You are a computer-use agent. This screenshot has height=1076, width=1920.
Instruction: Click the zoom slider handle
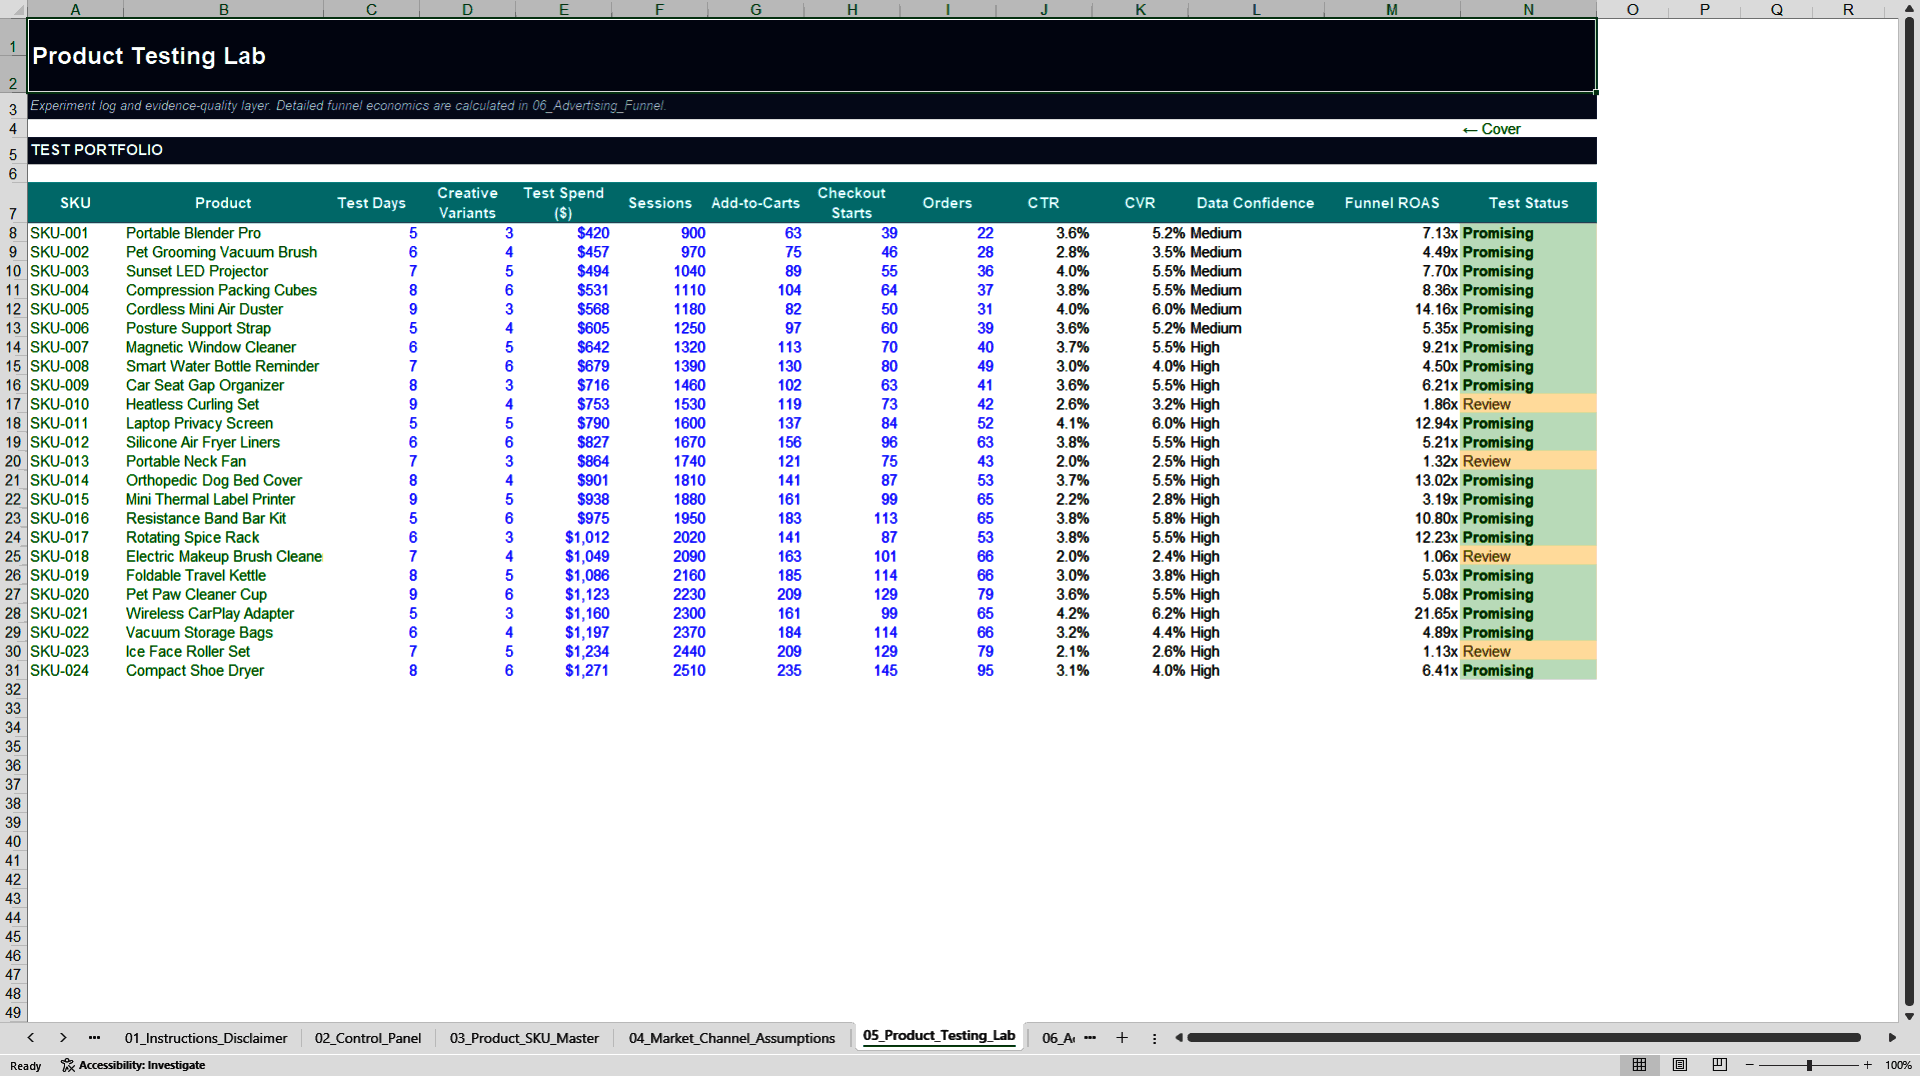click(x=1809, y=1065)
